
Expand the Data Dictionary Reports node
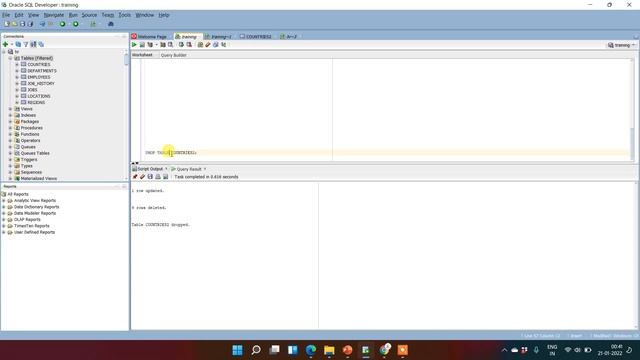[x=4, y=207]
